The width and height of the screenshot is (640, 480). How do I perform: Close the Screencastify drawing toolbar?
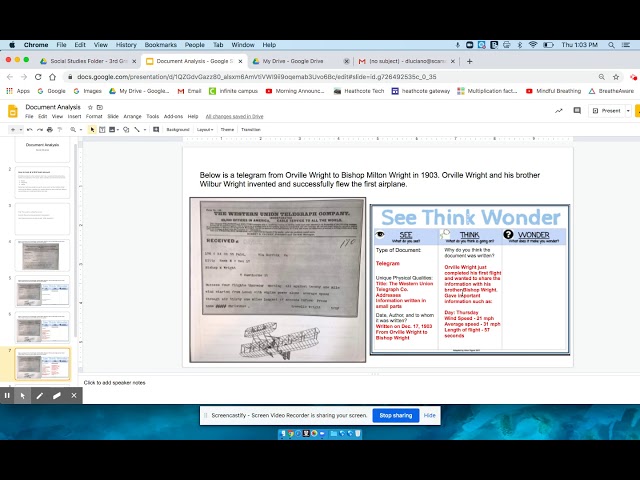74,395
